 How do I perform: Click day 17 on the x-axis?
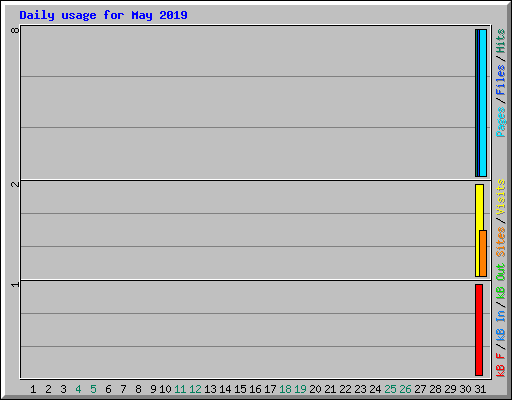coord(270,389)
